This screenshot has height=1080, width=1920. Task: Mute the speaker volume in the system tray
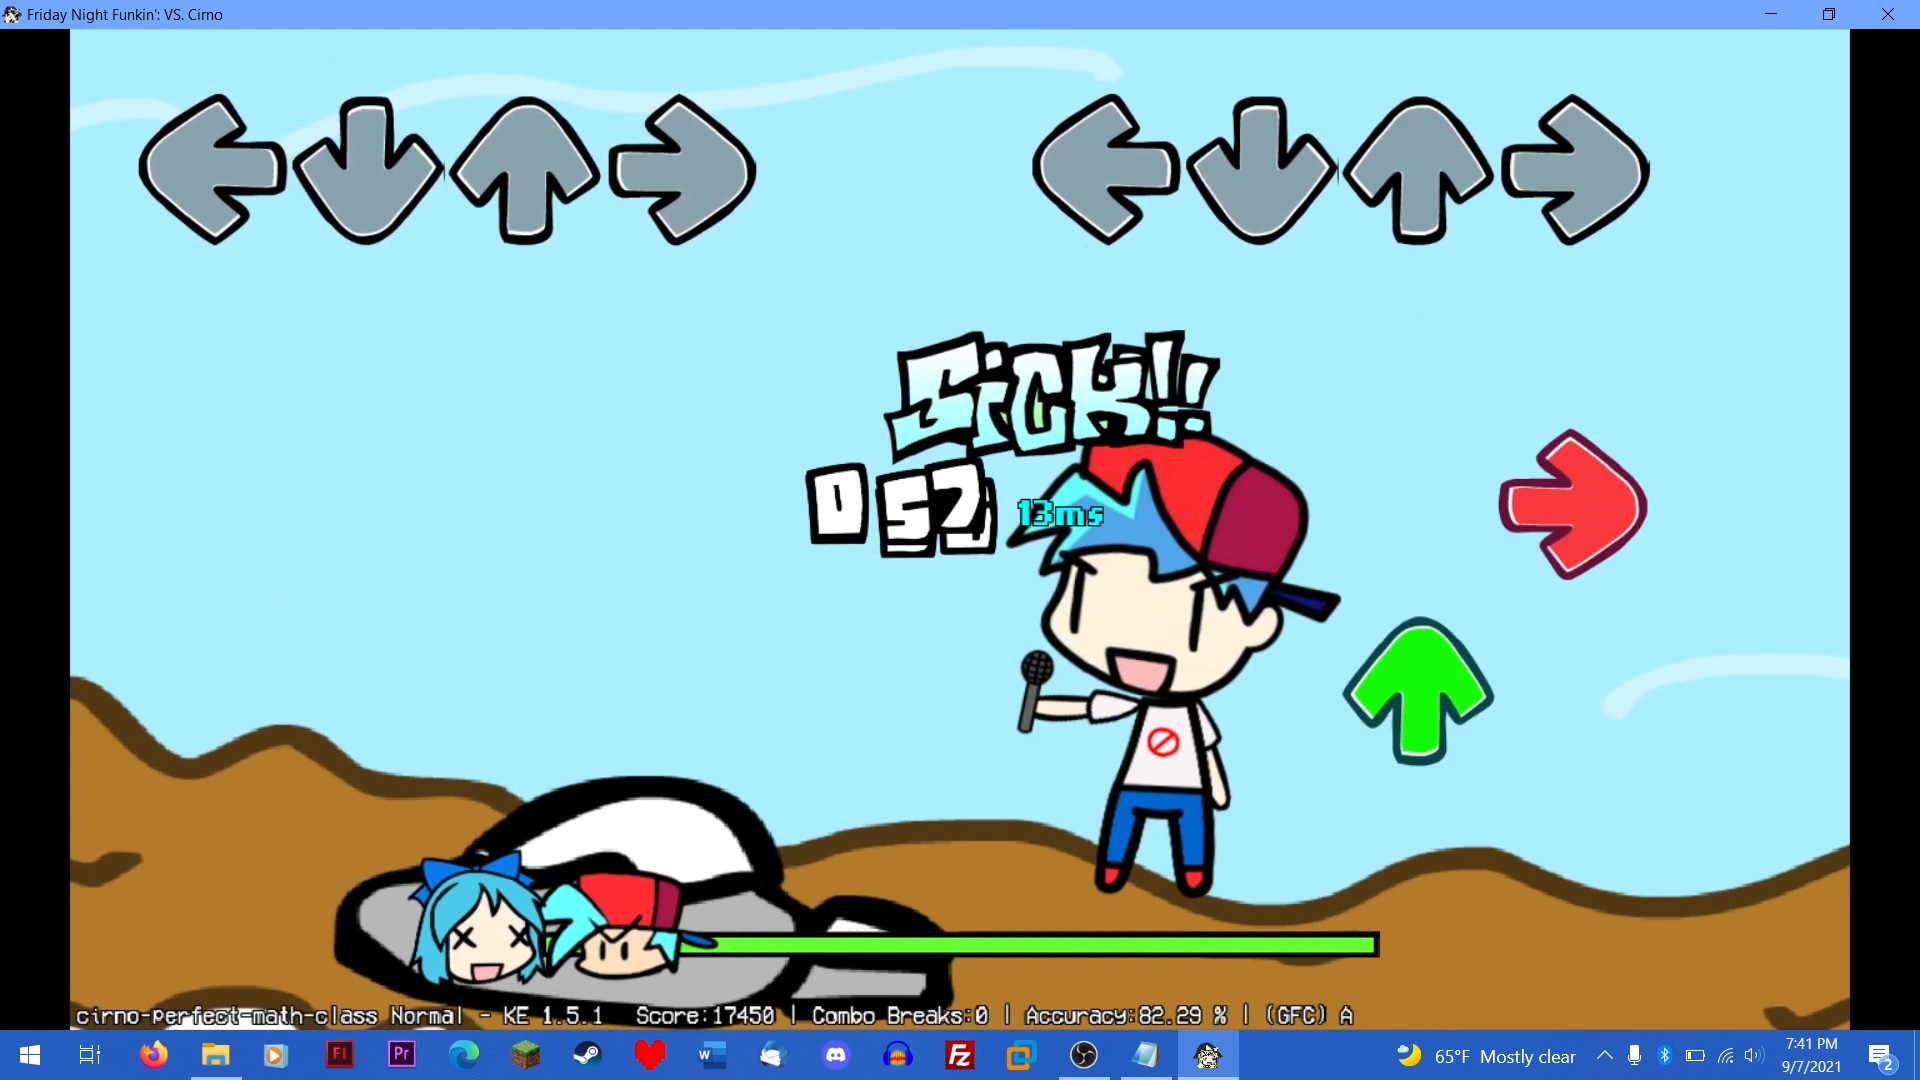[1755, 1055]
